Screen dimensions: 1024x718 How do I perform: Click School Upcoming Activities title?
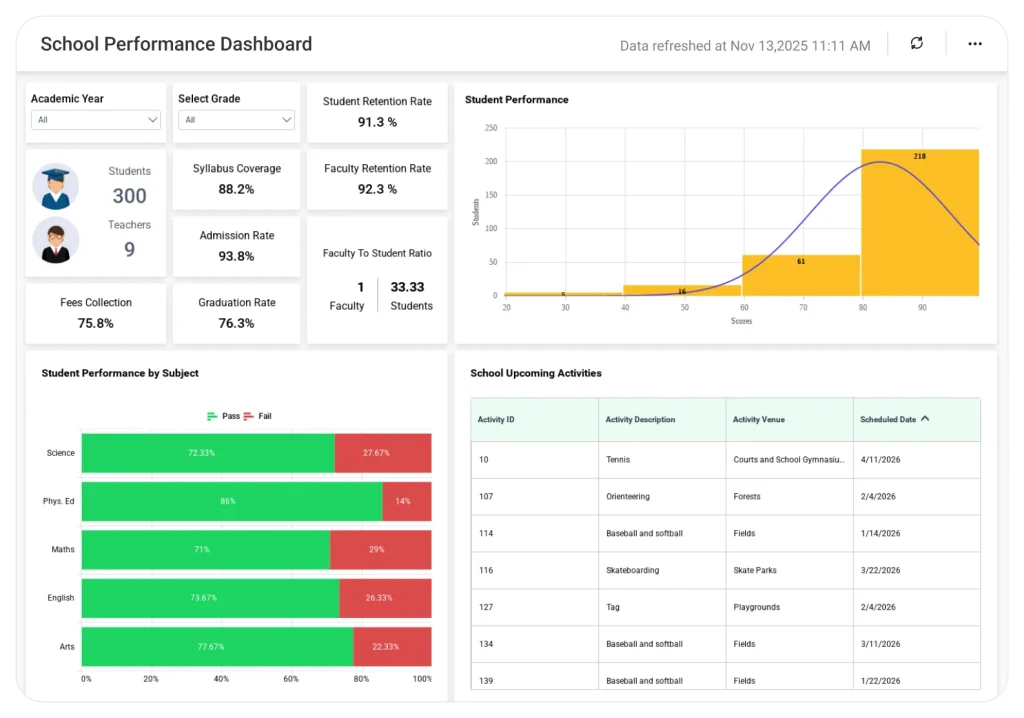pyautogui.click(x=536, y=373)
